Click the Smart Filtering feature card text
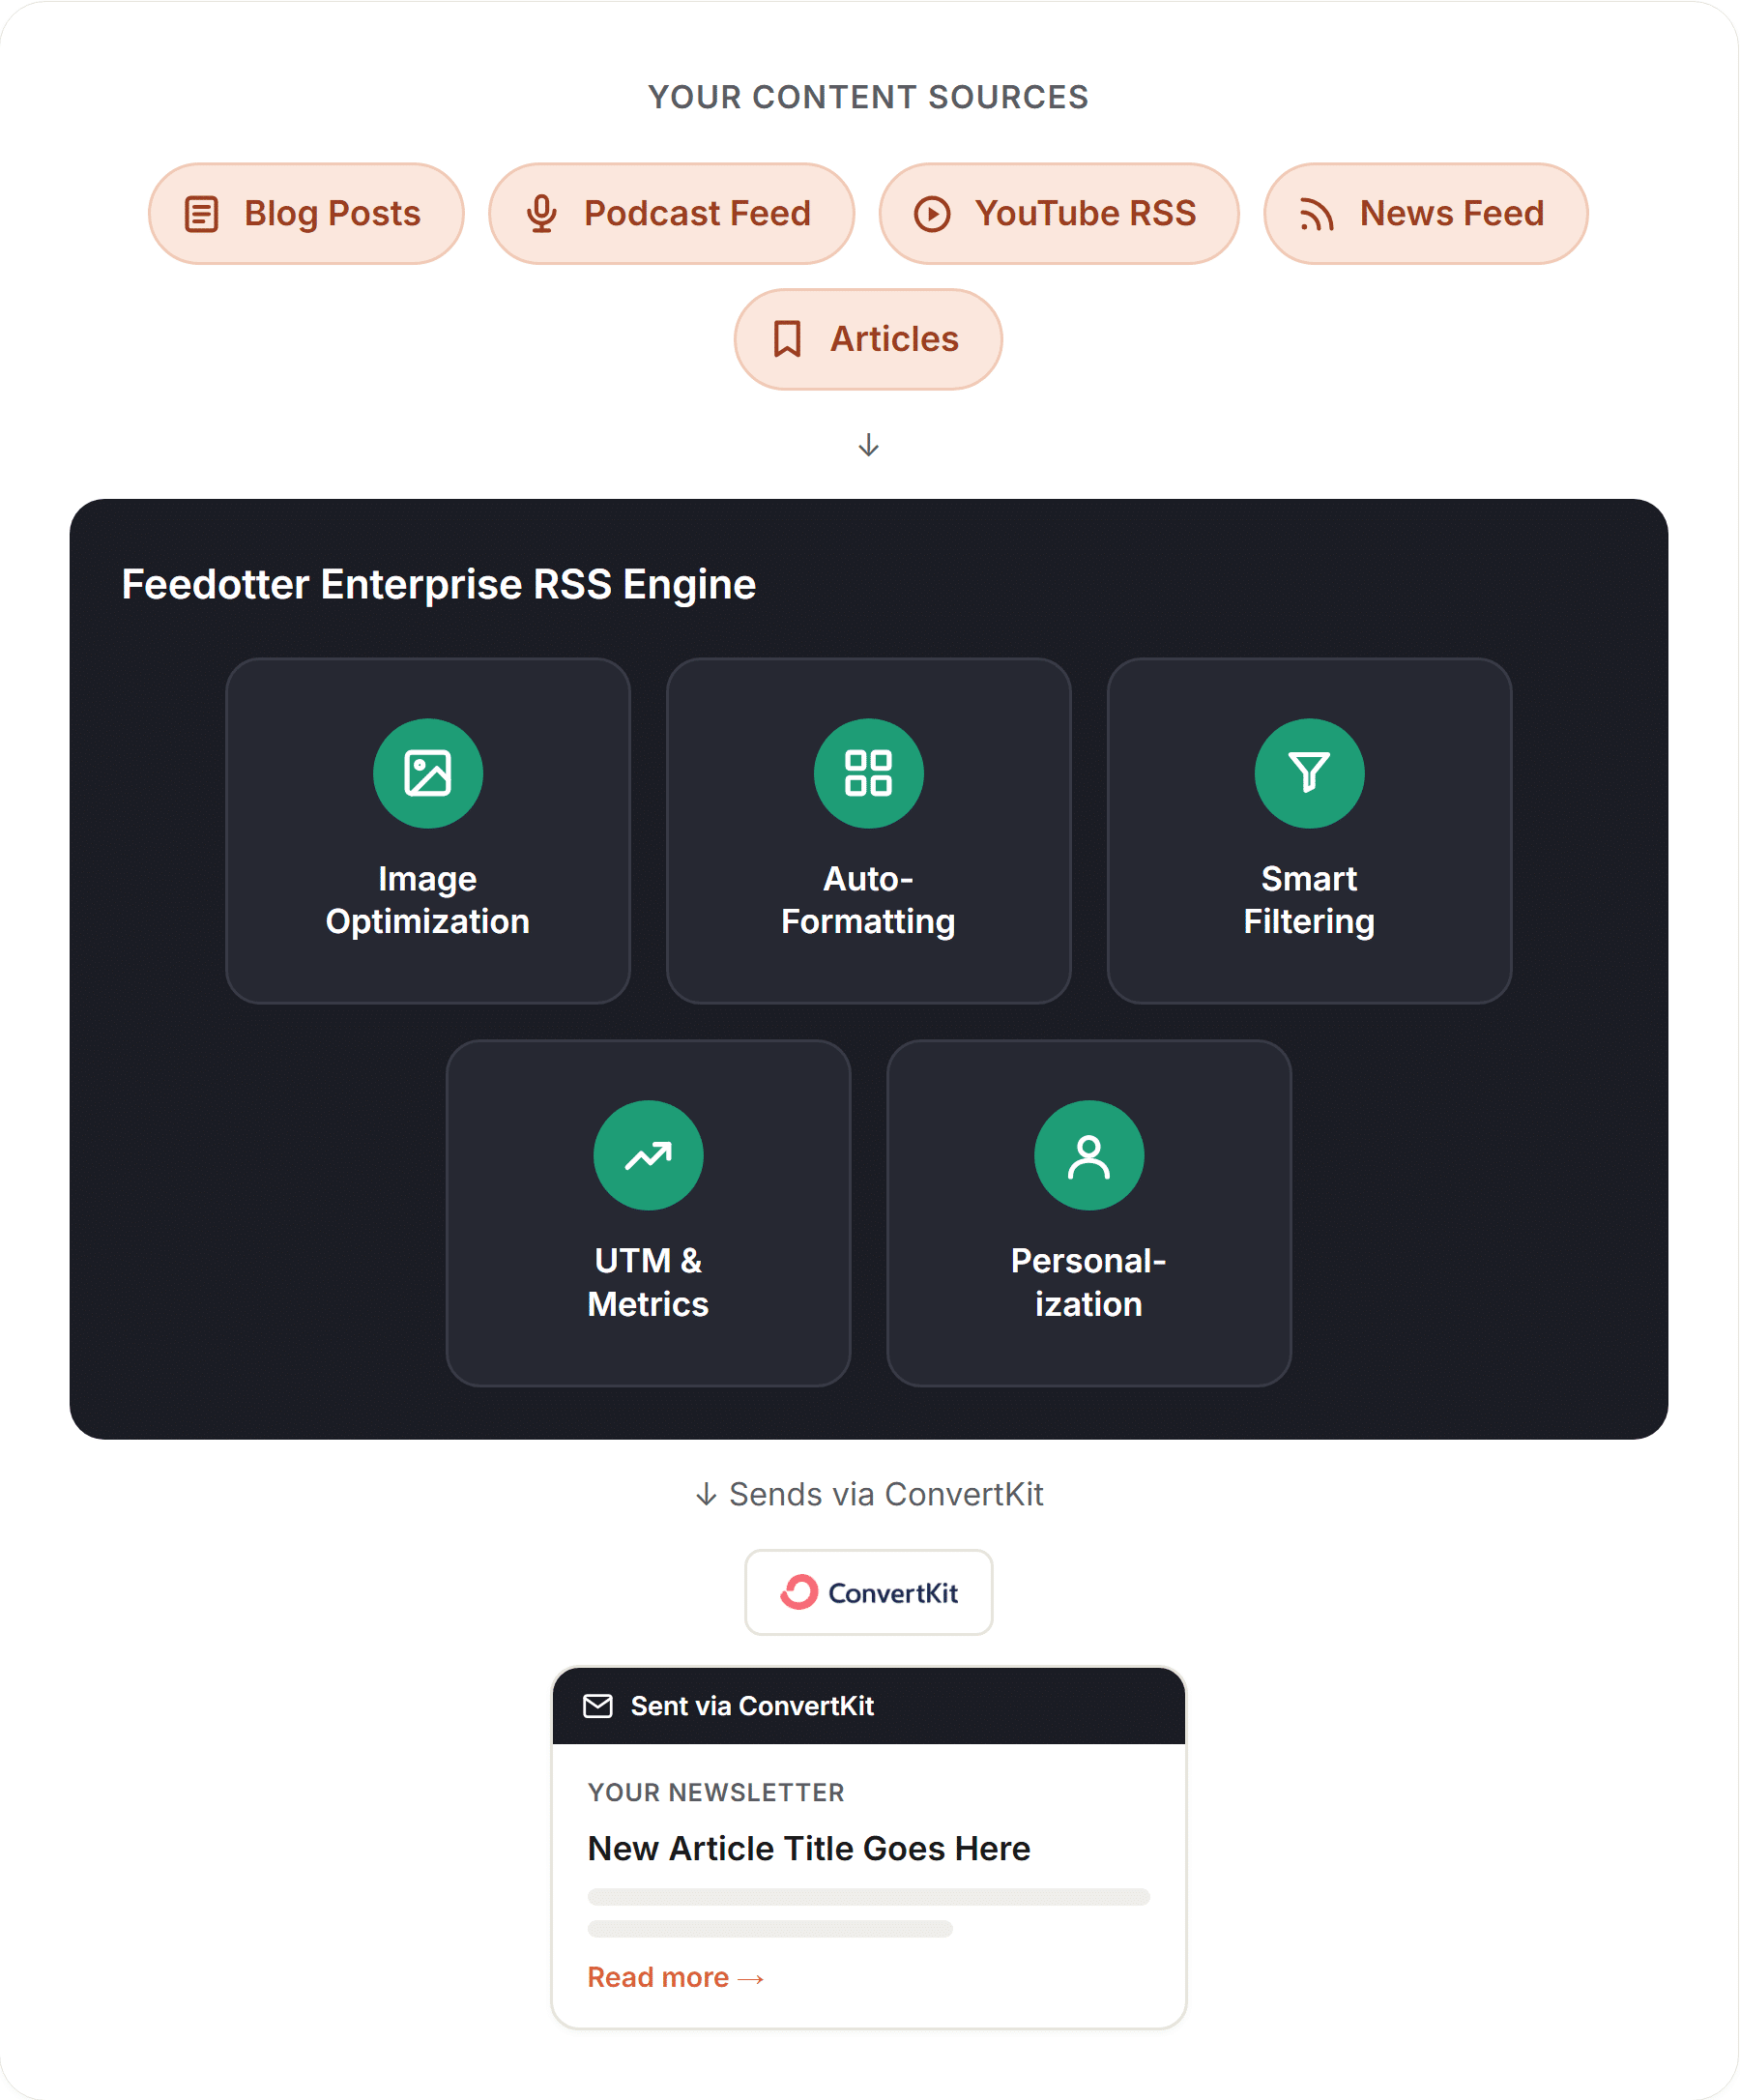The width and height of the screenshot is (1740, 2100). [x=1309, y=900]
